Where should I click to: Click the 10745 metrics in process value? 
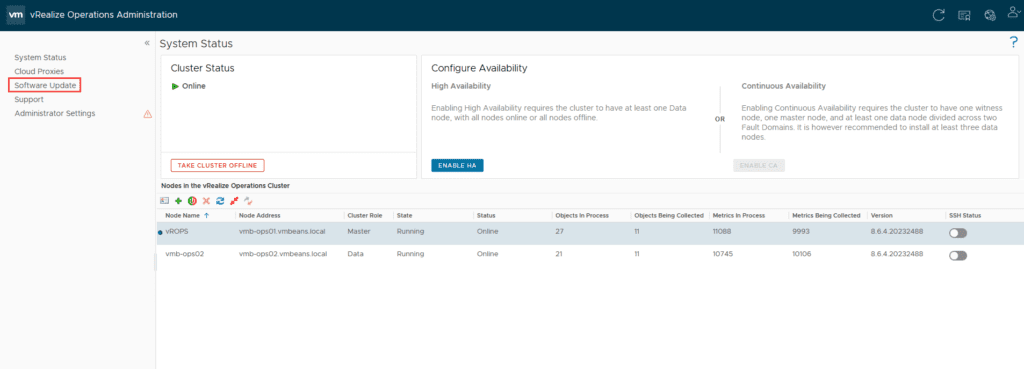tap(723, 254)
